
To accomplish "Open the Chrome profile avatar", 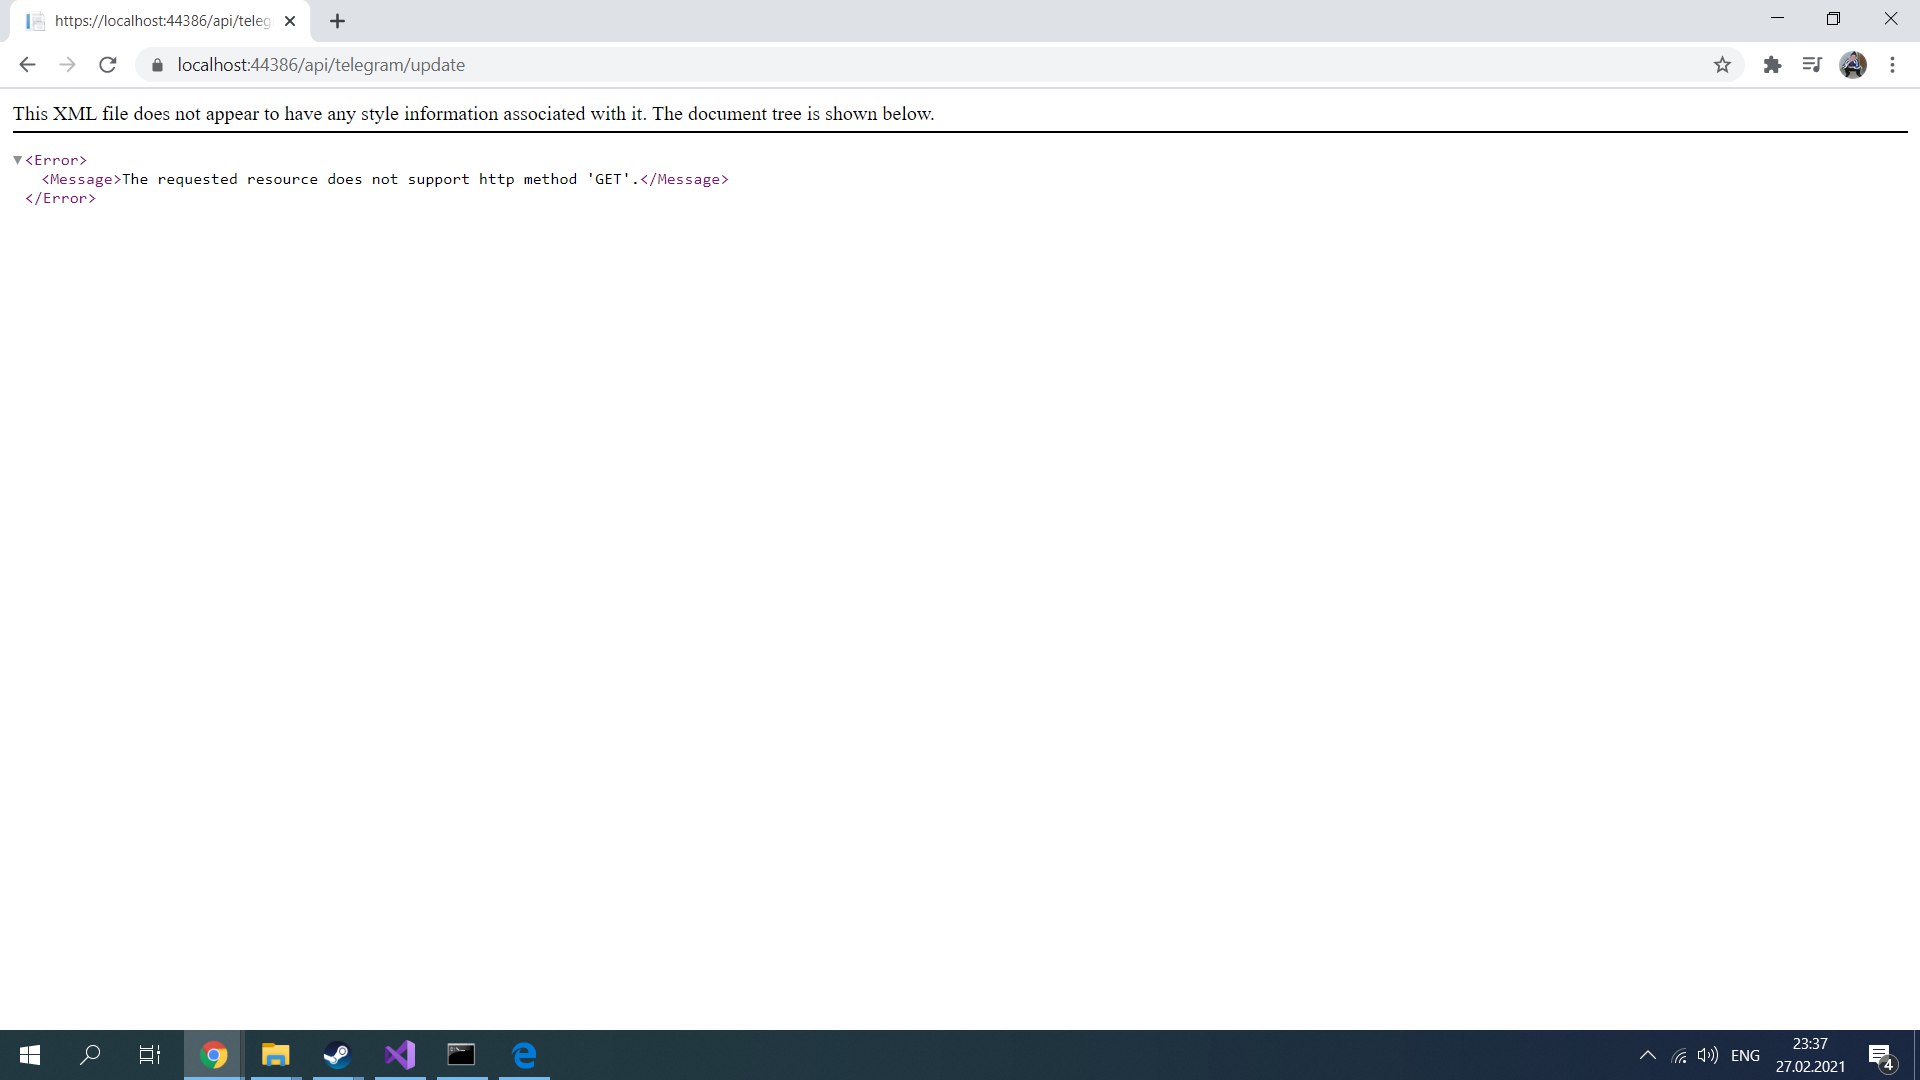I will pyautogui.click(x=1853, y=65).
